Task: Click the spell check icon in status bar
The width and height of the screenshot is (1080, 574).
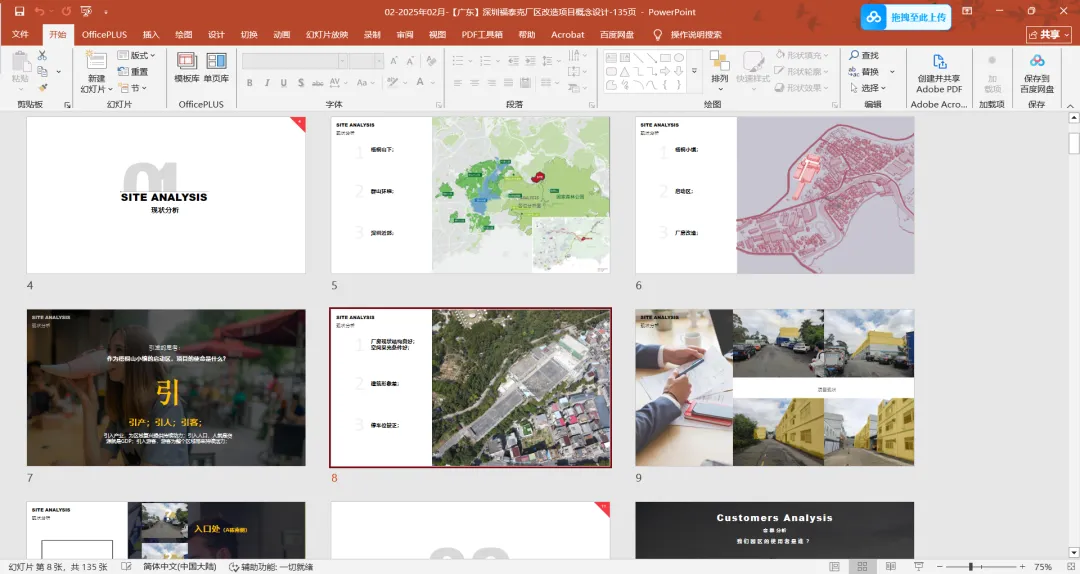Action: tap(127, 566)
